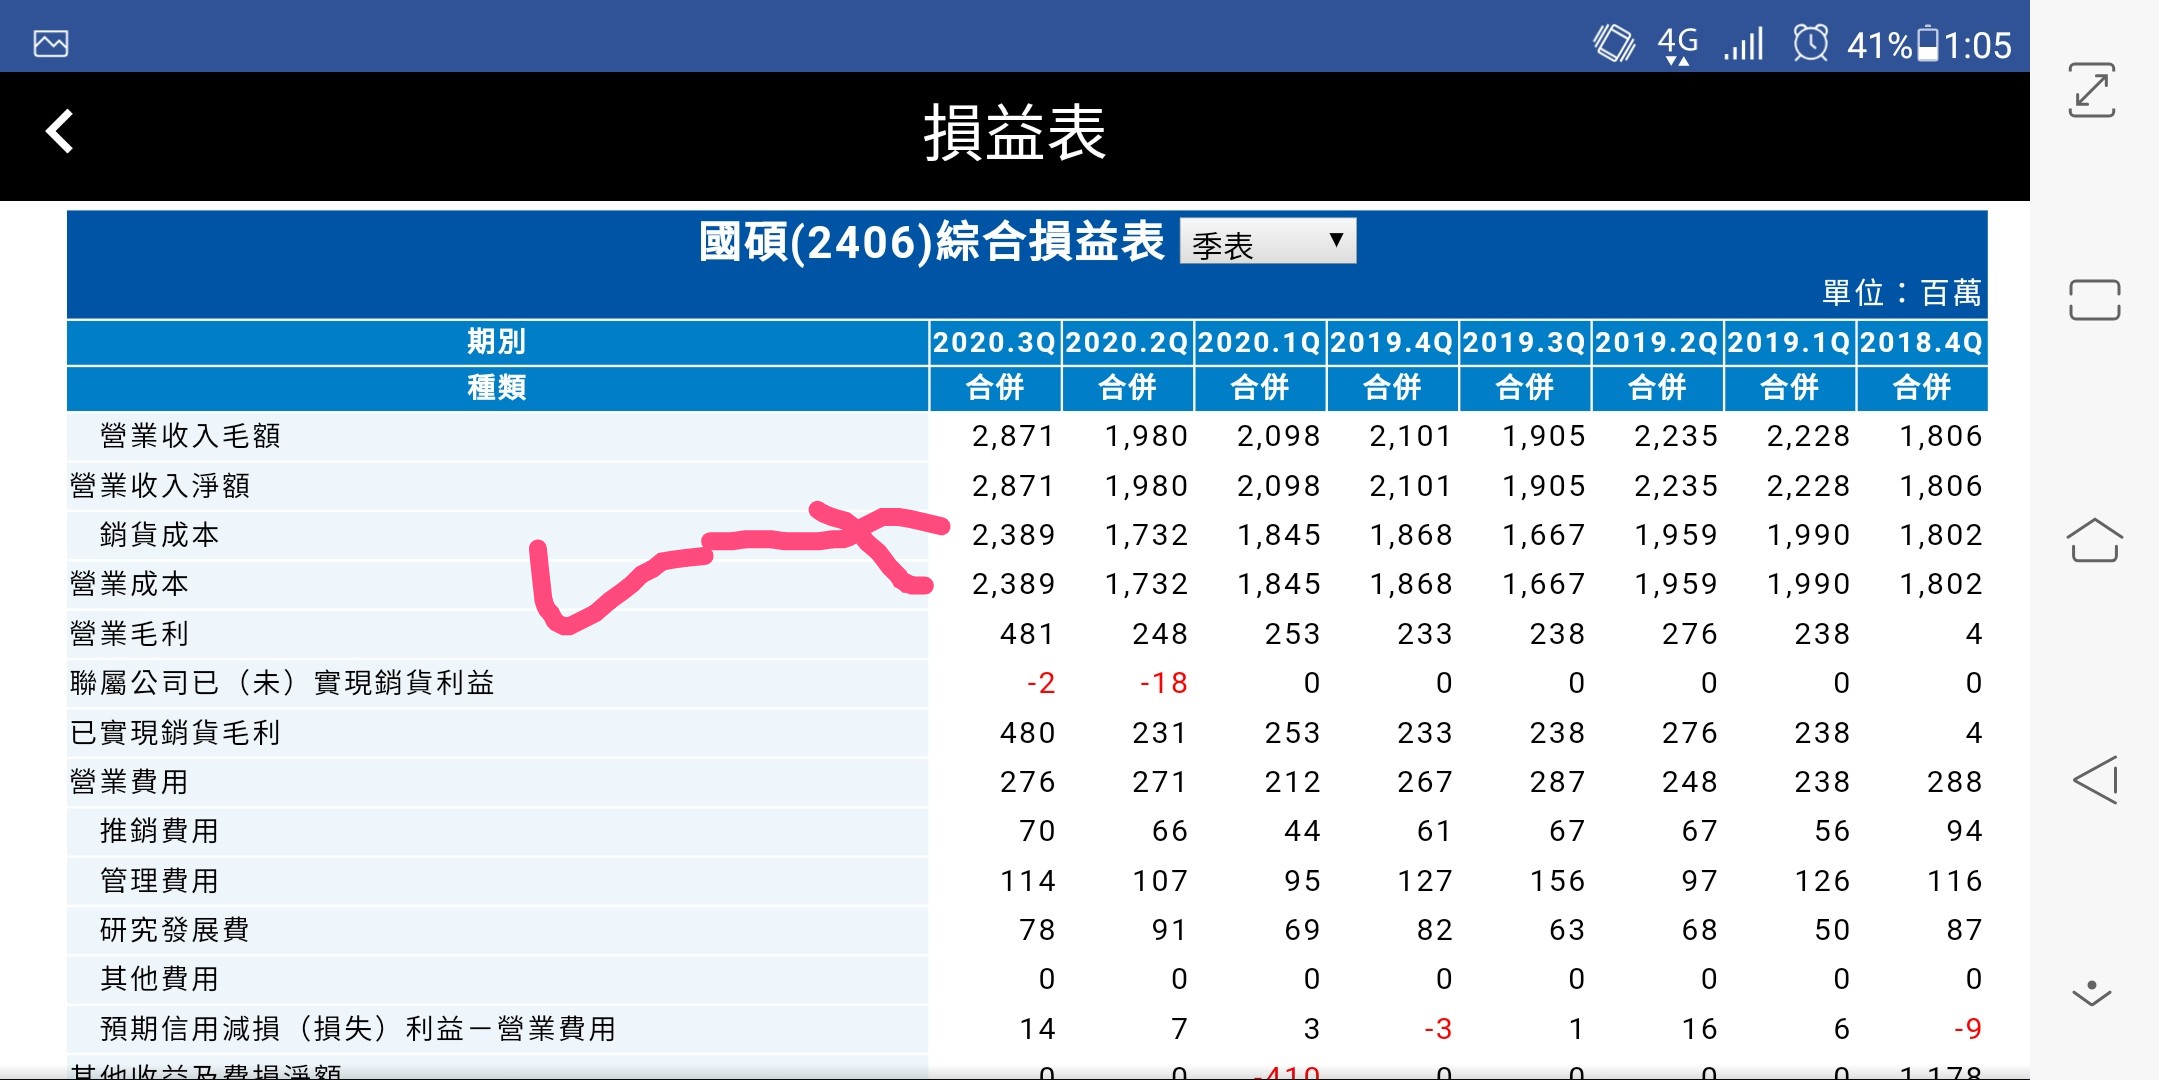The image size is (2159, 1080).
Task: Tap the 損益表 page title
Action: tap(1014, 134)
